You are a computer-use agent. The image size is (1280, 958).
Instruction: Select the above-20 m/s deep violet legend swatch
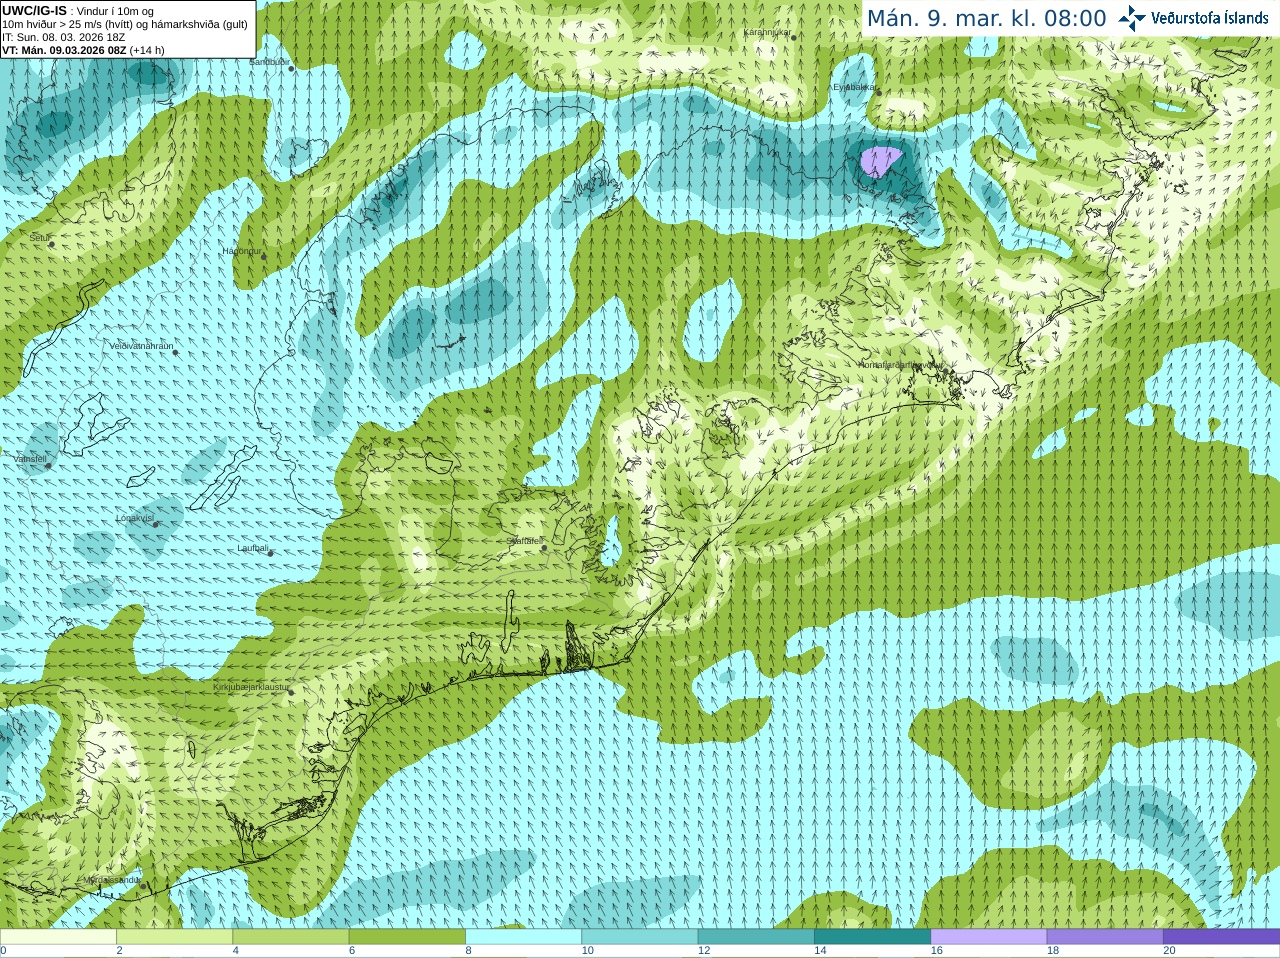[1221, 936]
